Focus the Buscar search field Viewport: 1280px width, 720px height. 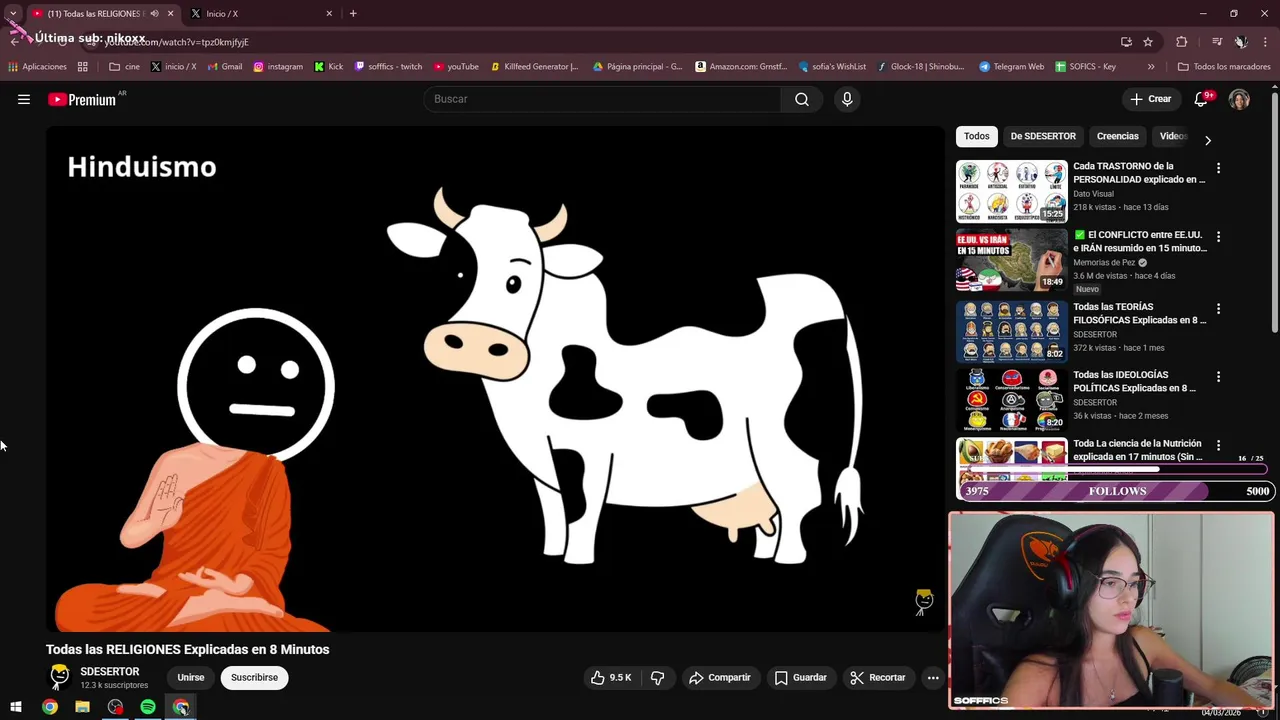coord(602,99)
